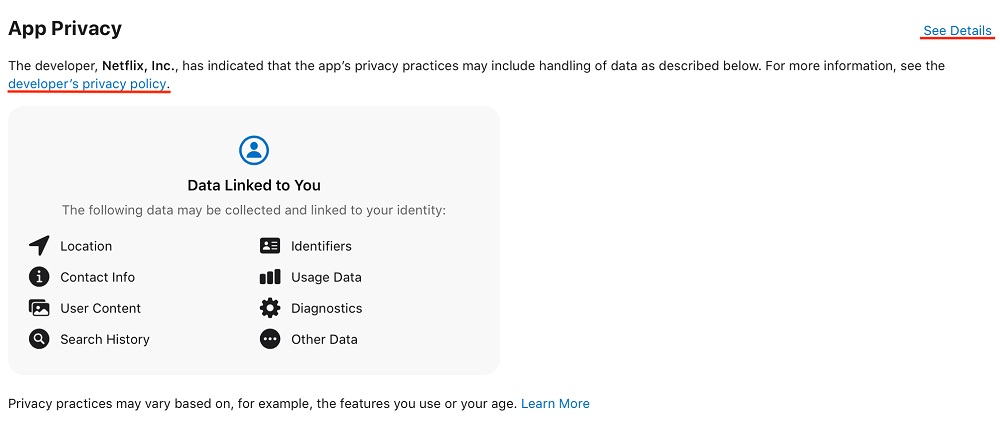Select the Search History label
The image size is (1000, 425).
[105, 339]
